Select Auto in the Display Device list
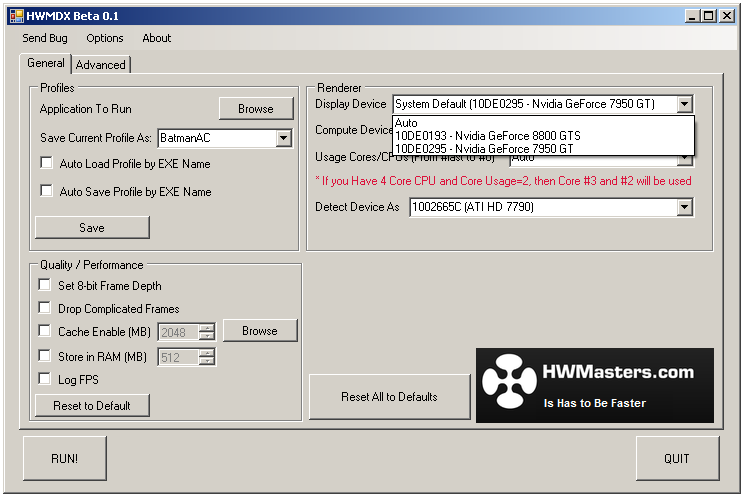Viewport: 742px width, 497px height. tap(543, 123)
